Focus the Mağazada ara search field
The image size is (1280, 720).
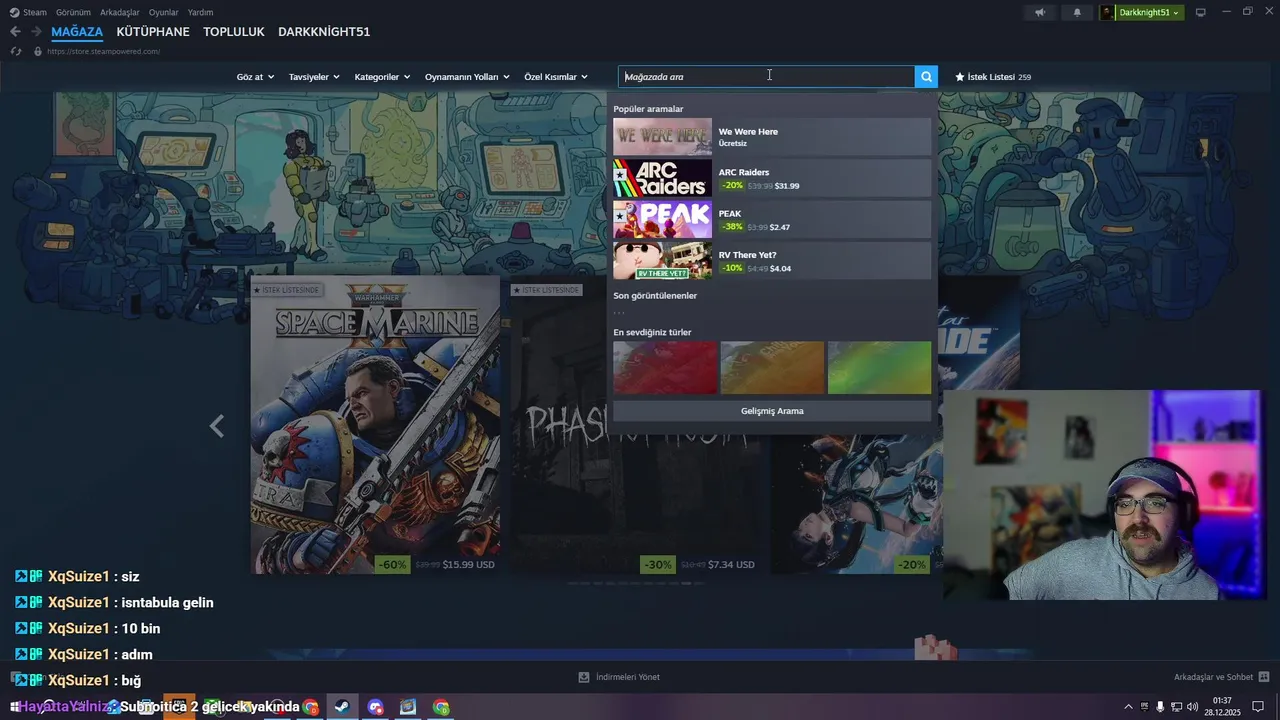(x=766, y=76)
